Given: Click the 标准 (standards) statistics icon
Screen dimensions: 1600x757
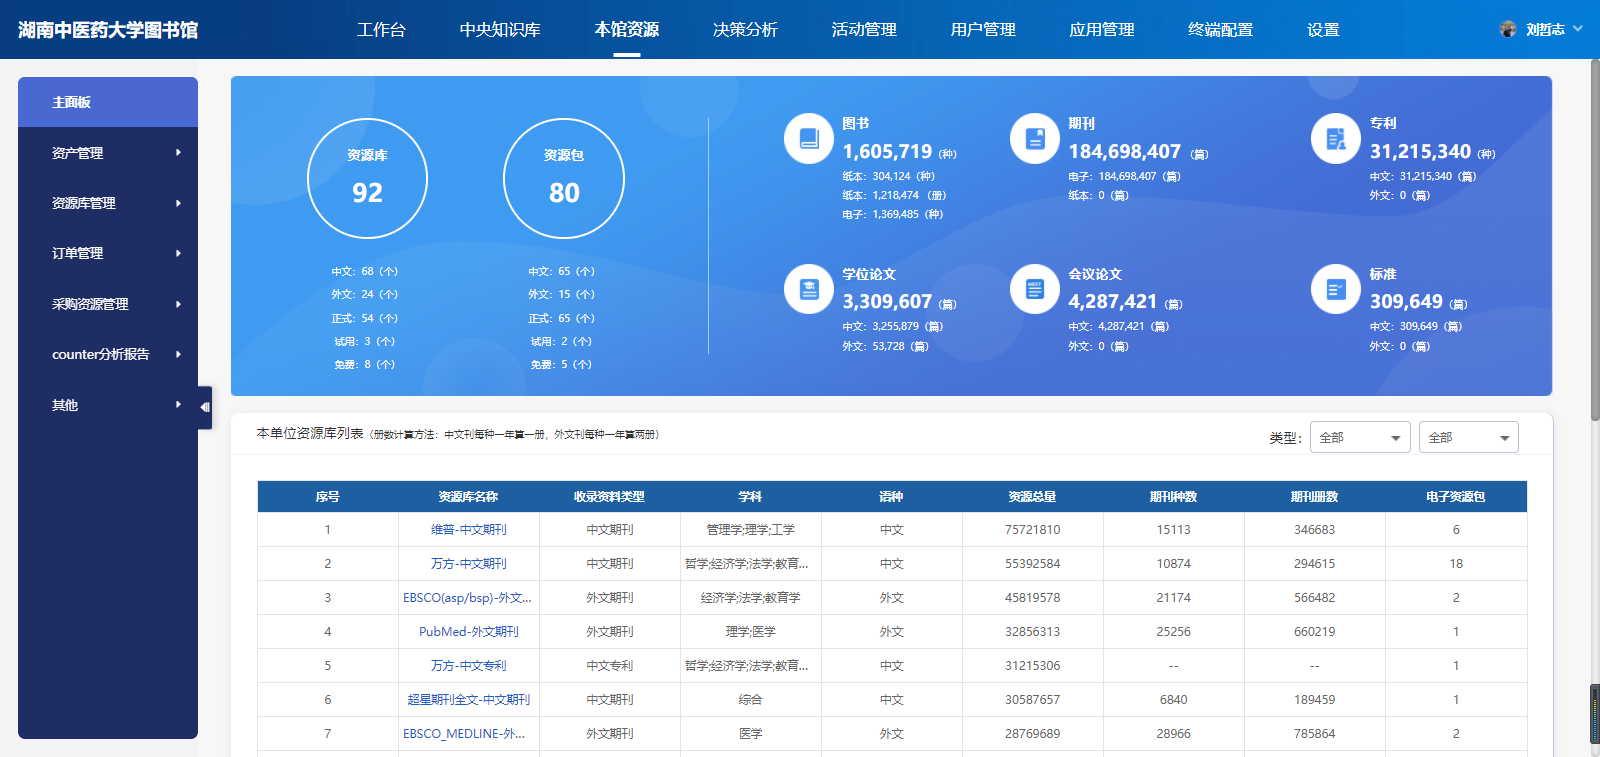Looking at the screenshot, I should [x=1336, y=289].
